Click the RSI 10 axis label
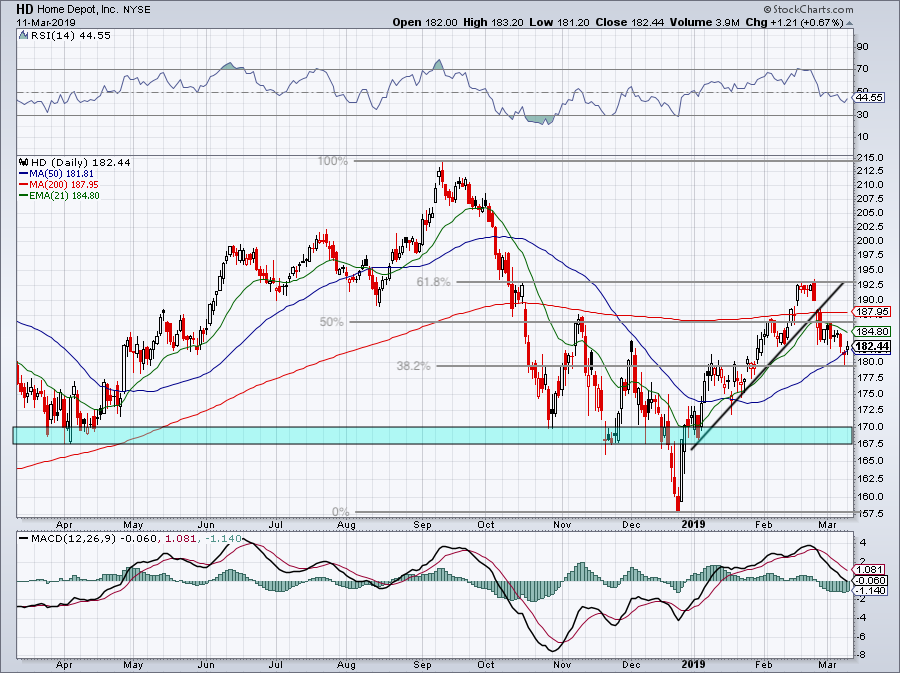This screenshot has height=673, width=900. click(862, 137)
